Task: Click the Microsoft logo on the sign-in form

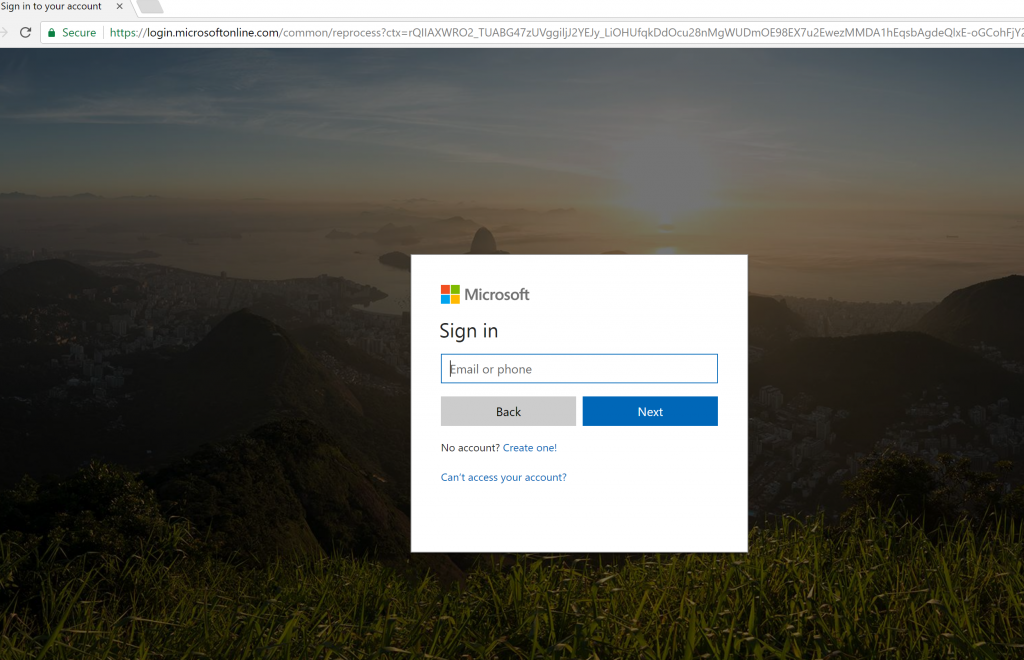Action: (483, 293)
